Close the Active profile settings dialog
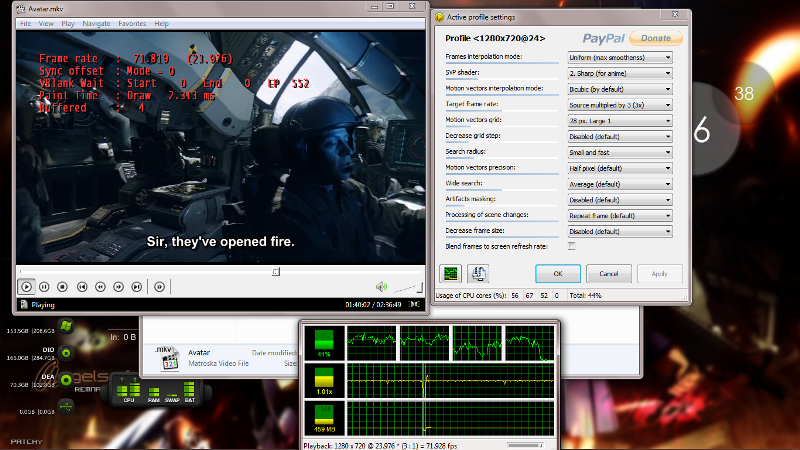The image size is (800, 450). [x=675, y=15]
